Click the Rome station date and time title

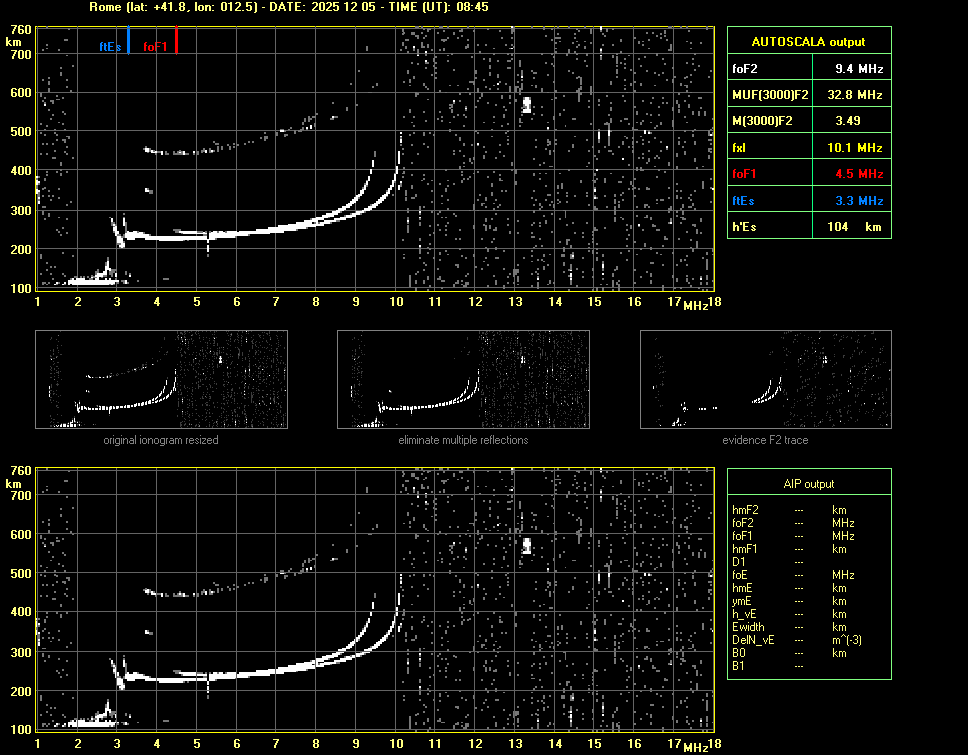click(288, 7)
